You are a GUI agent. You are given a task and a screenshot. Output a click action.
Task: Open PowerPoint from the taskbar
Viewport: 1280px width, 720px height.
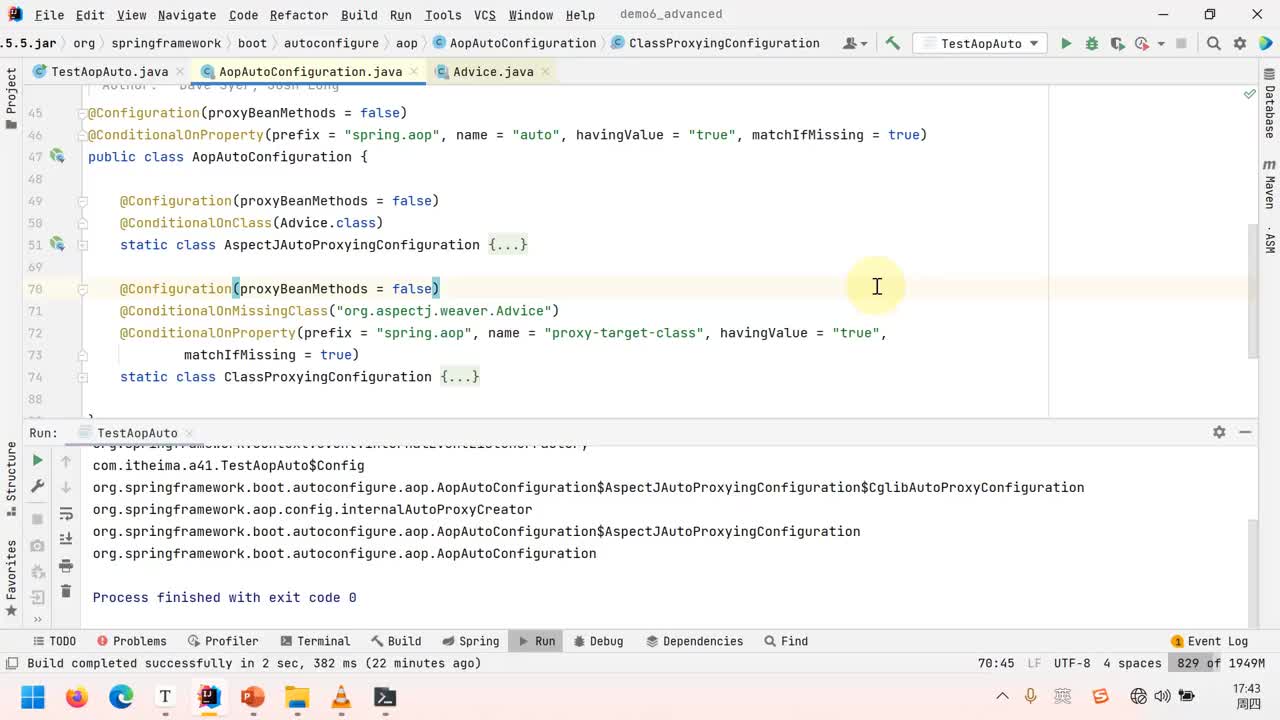click(x=253, y=697)
